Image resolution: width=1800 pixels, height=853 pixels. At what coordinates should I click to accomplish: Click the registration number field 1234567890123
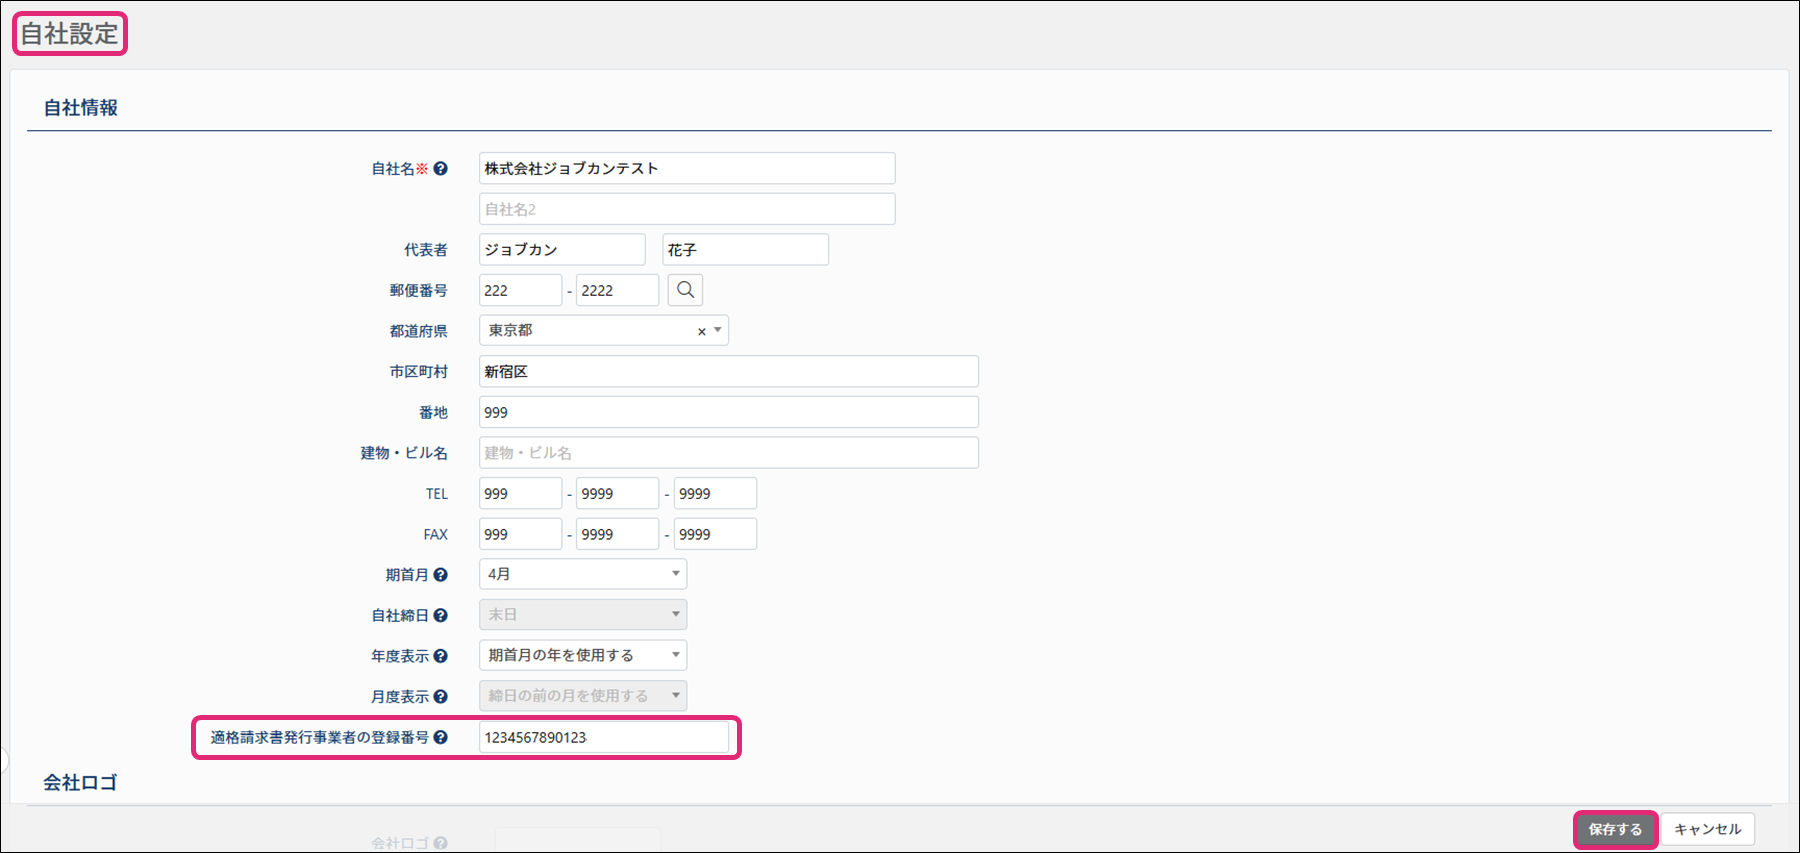tap(603, 738)
